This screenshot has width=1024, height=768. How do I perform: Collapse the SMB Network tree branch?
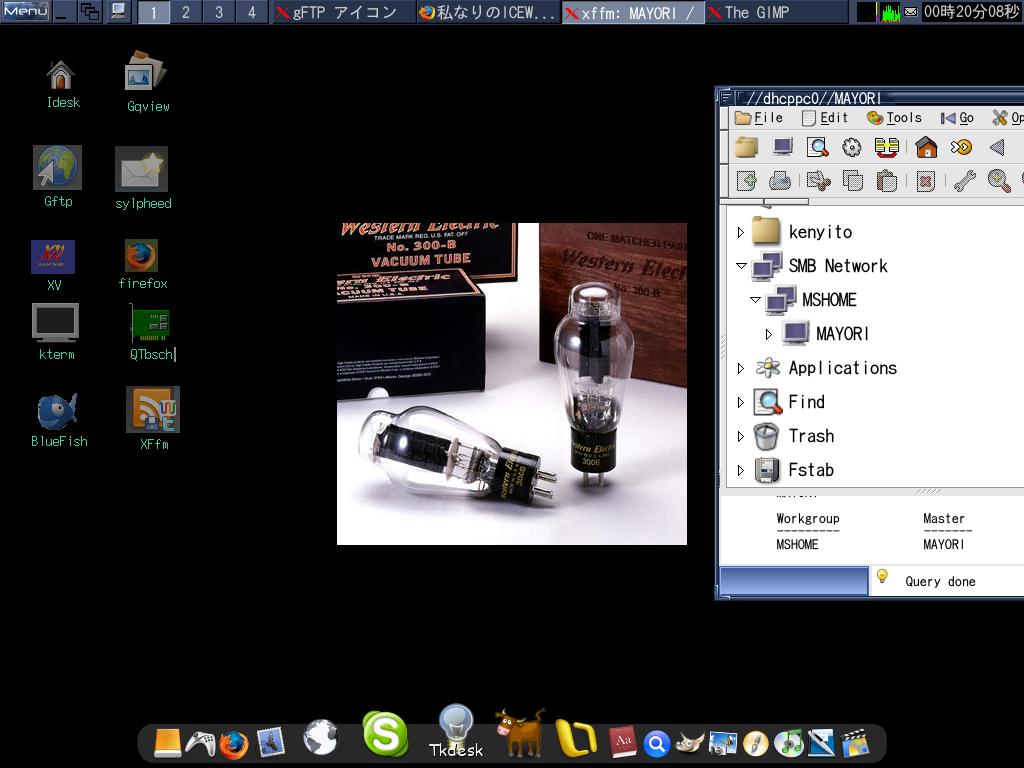coord(741,266)
